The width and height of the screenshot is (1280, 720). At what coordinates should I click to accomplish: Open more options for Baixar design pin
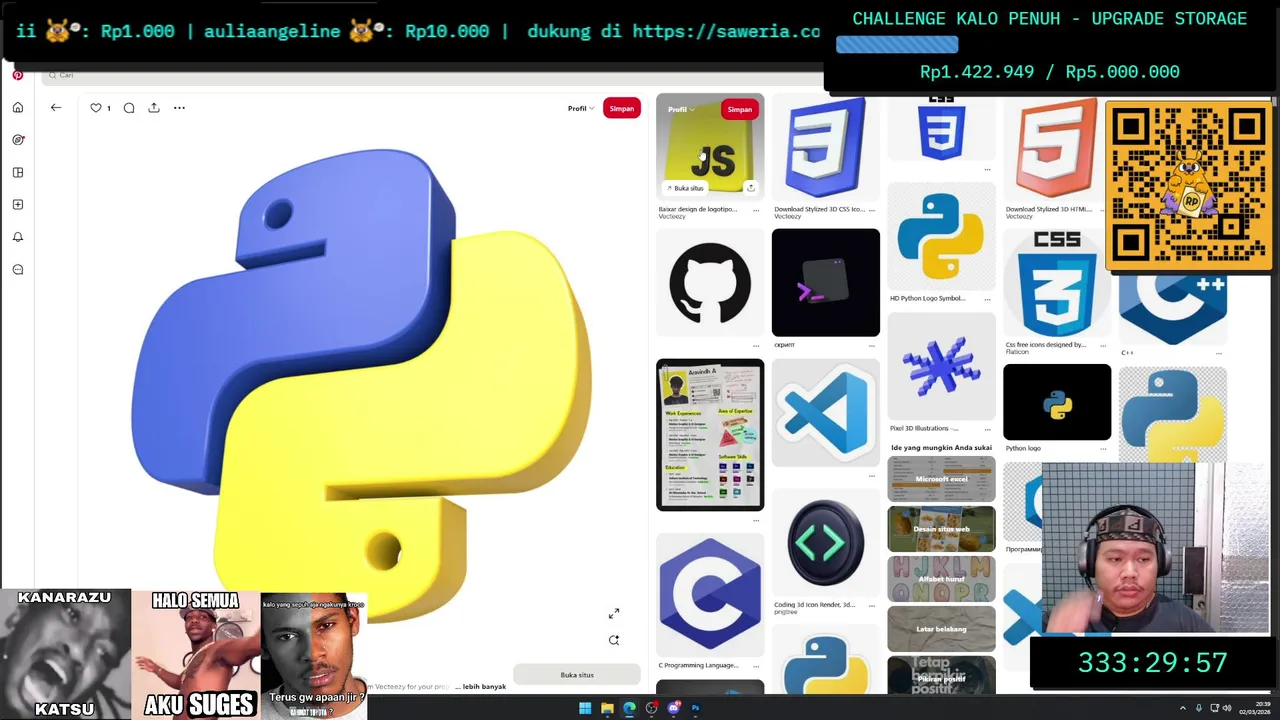click(755, 210)
